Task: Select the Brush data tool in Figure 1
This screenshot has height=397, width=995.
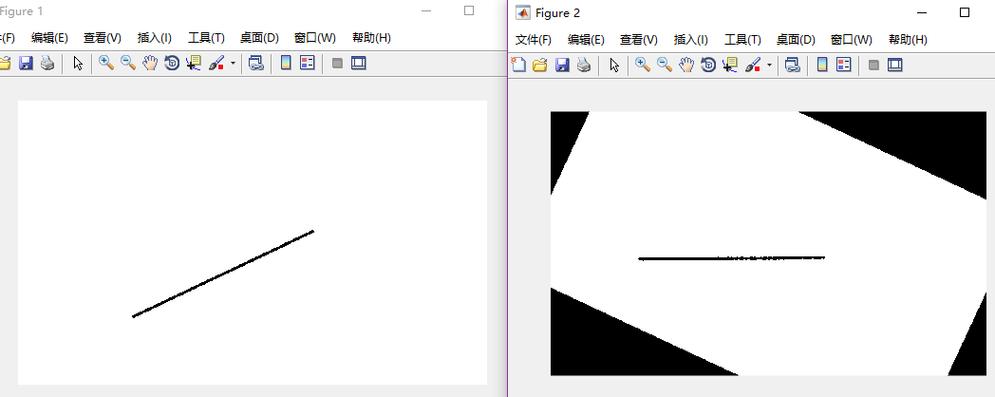Action: [216, 63]
